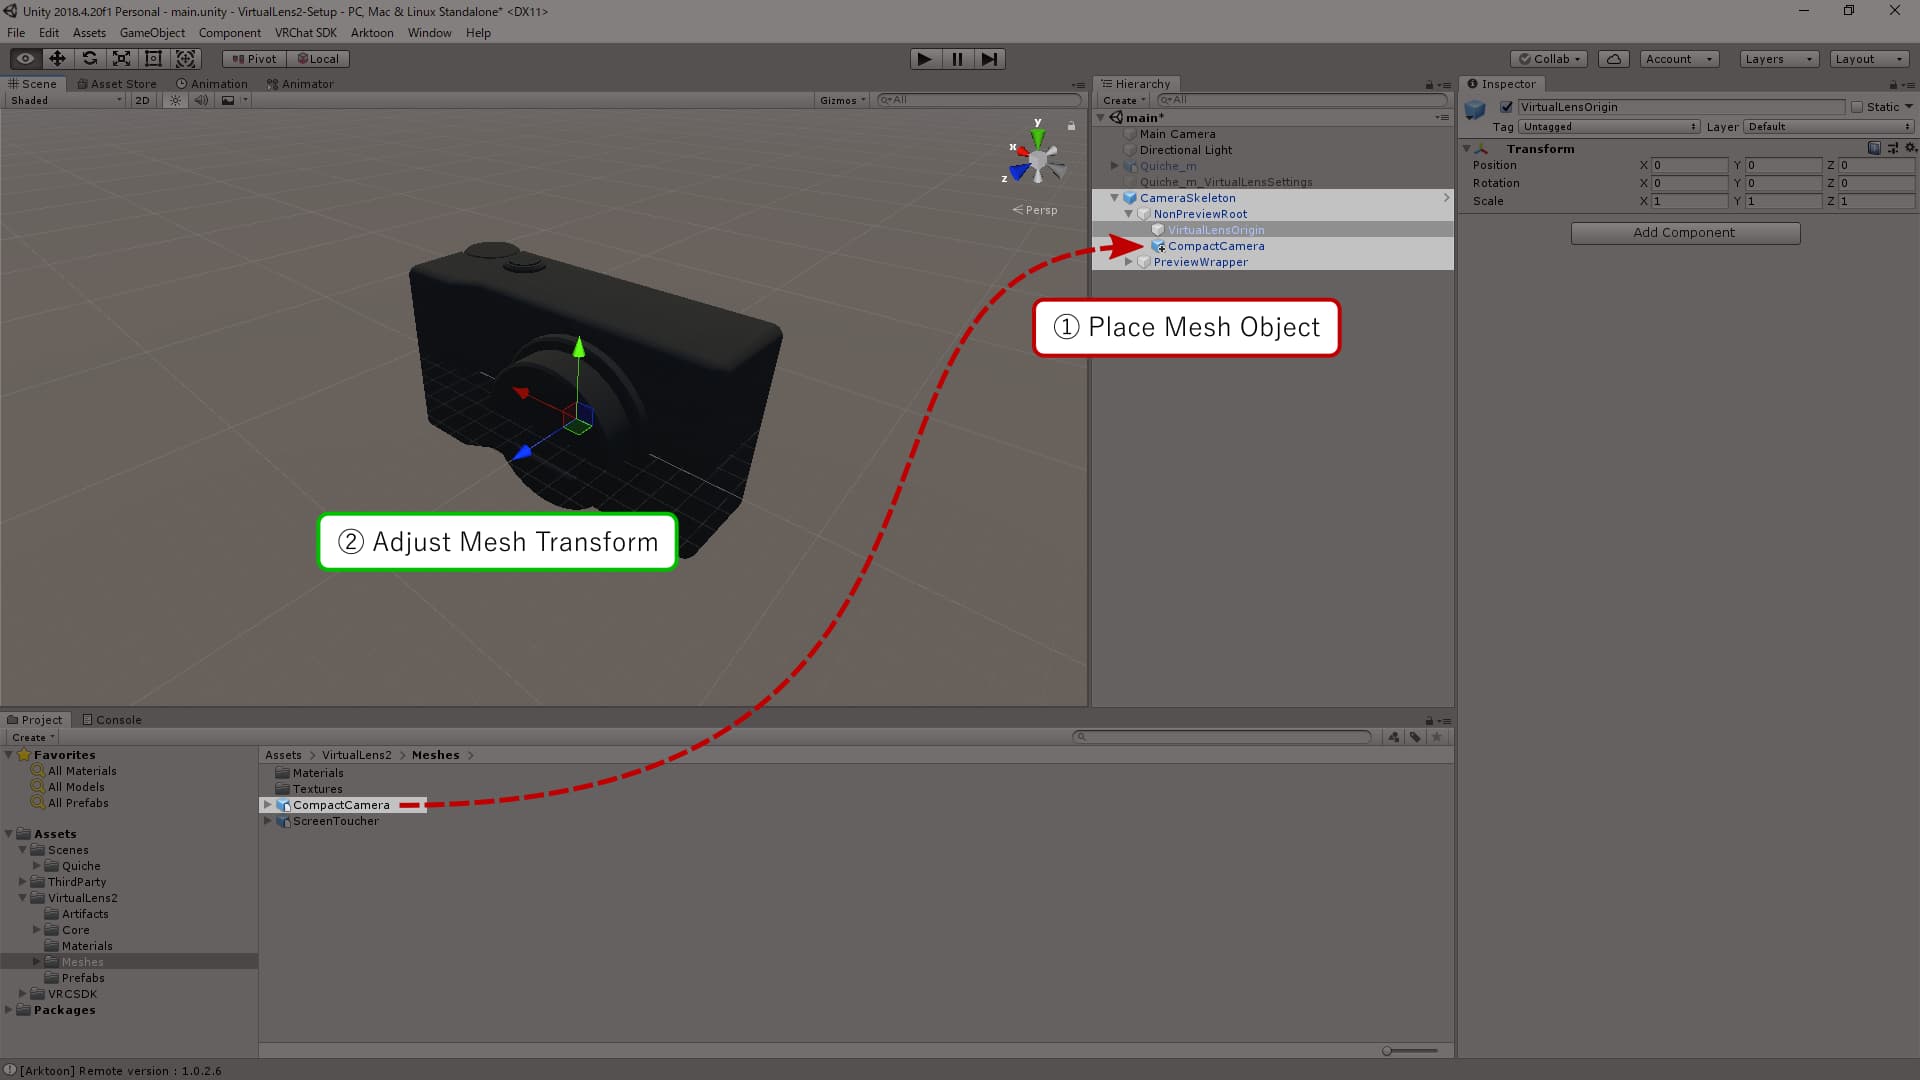Open Transform preset selector icon
Screen dimensions: 1920x1080
[x=1893, y=148]
